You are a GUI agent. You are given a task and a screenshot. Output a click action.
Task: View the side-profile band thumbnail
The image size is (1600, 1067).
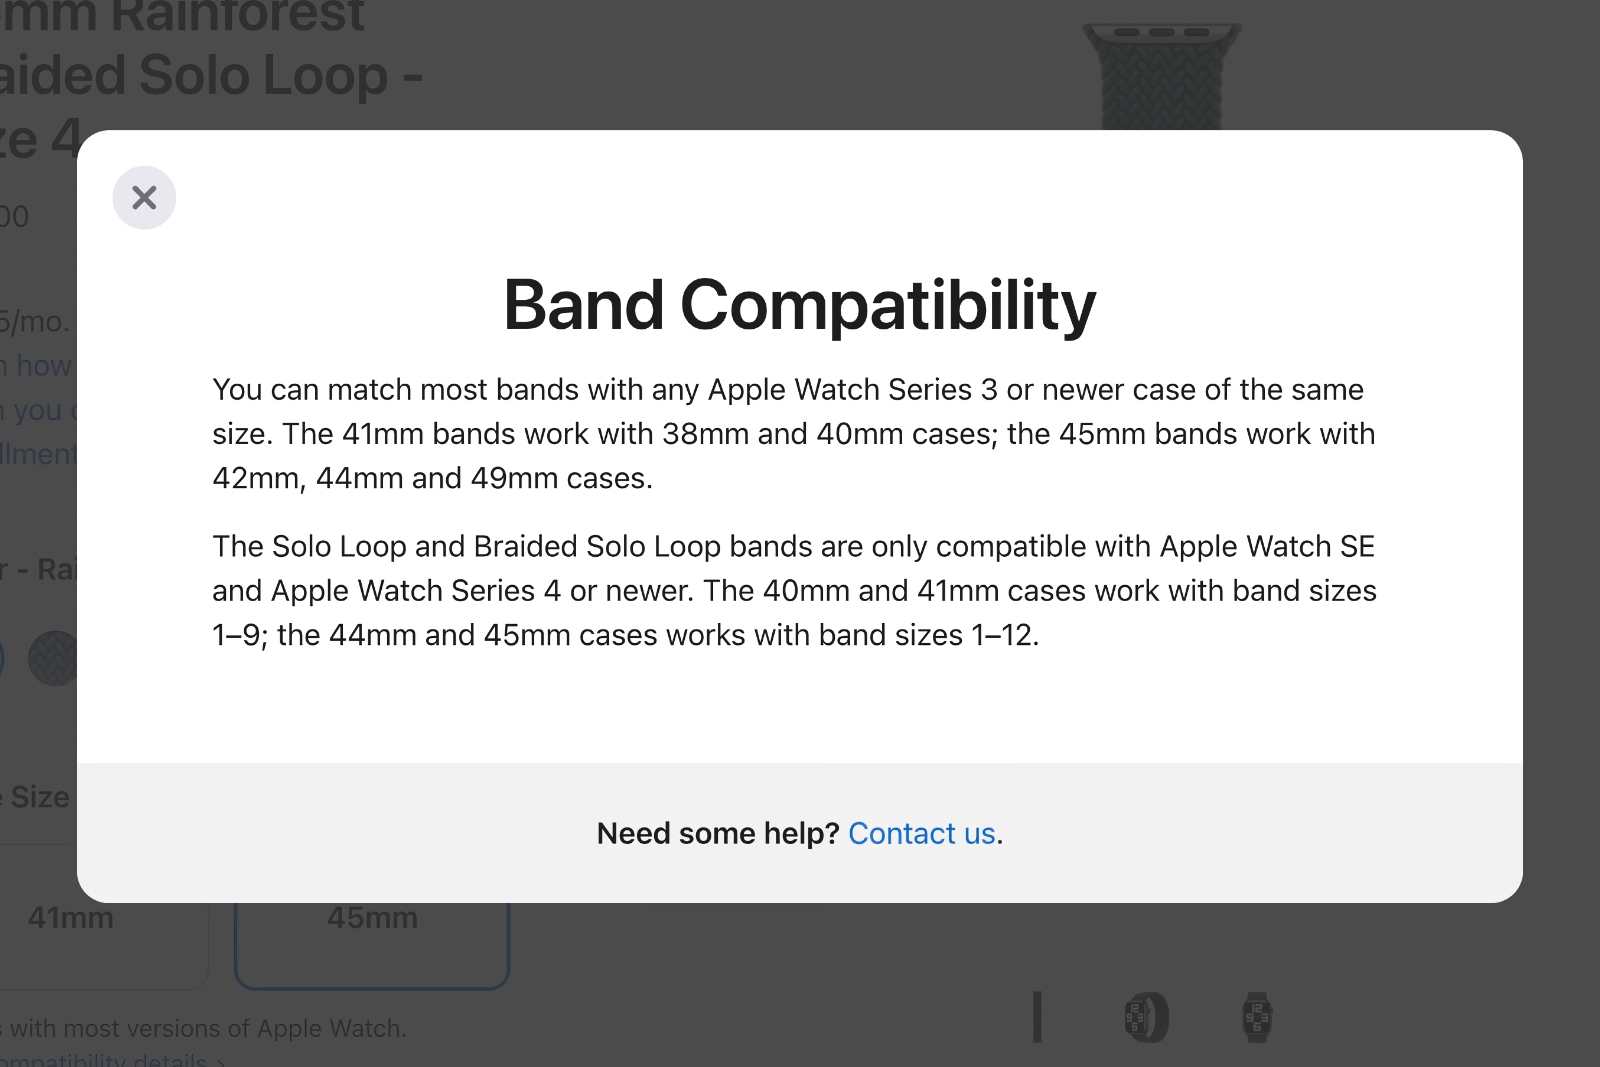[x=1038, y=1017]
